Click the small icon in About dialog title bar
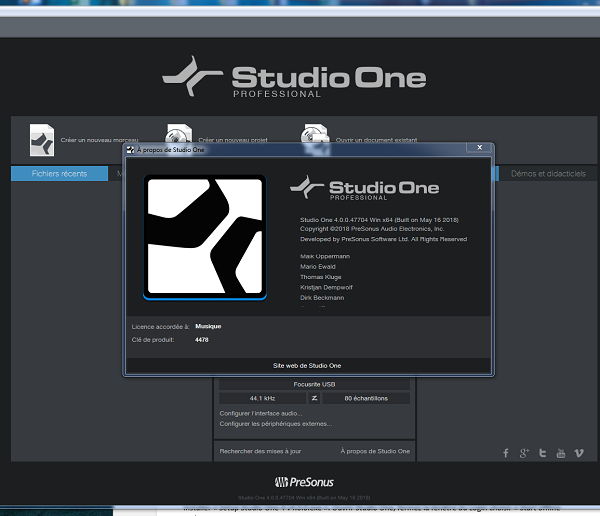The width and height of the screenshot is (600, 516). [130, 150]
